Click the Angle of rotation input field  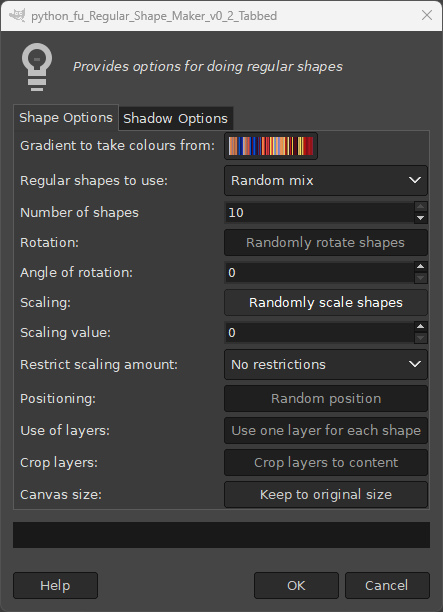[319, 272]
